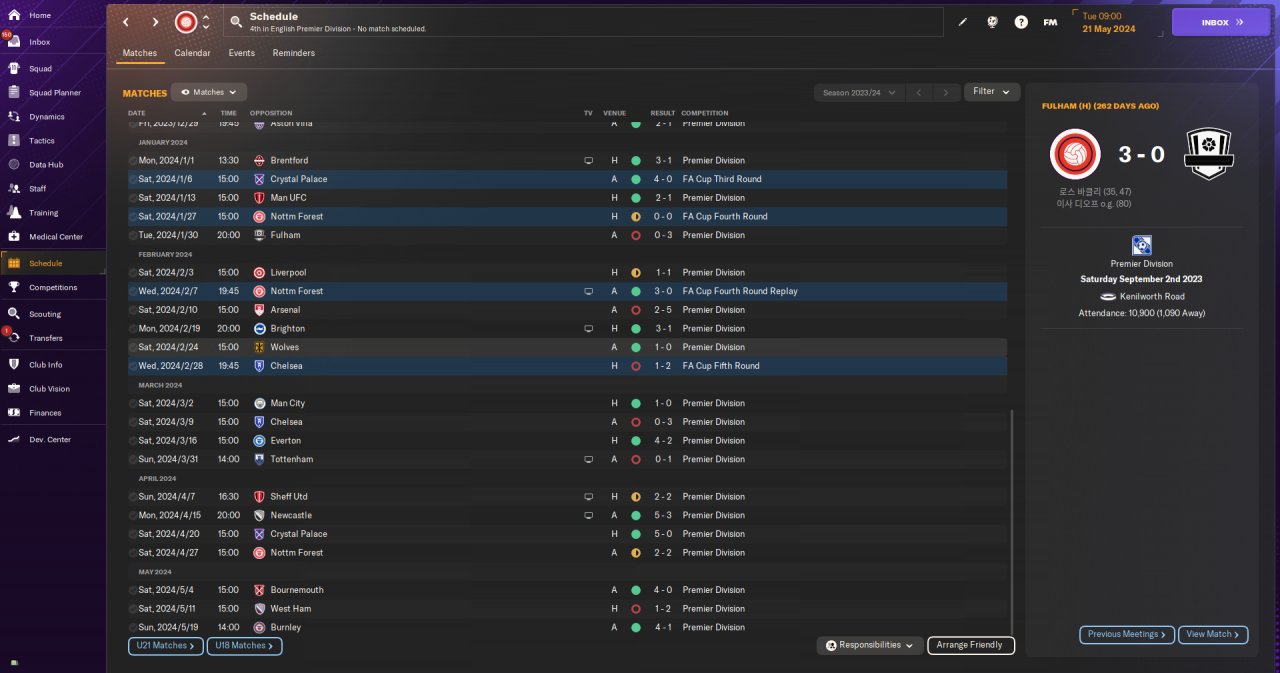Open the Staff section icon

pyautogui.click(x=14, y=188)
